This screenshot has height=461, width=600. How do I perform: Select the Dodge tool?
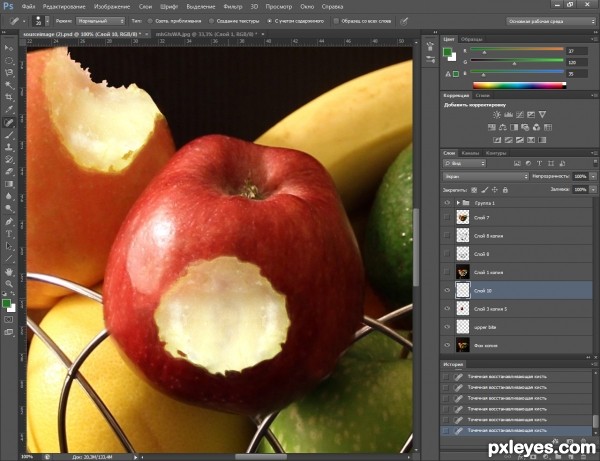(x=9, y=209)
